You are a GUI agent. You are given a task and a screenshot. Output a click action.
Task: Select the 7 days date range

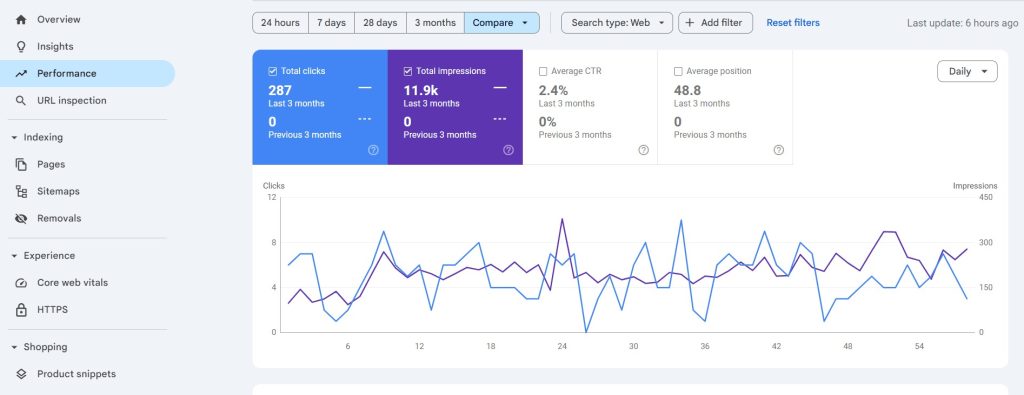pos(331,23)
